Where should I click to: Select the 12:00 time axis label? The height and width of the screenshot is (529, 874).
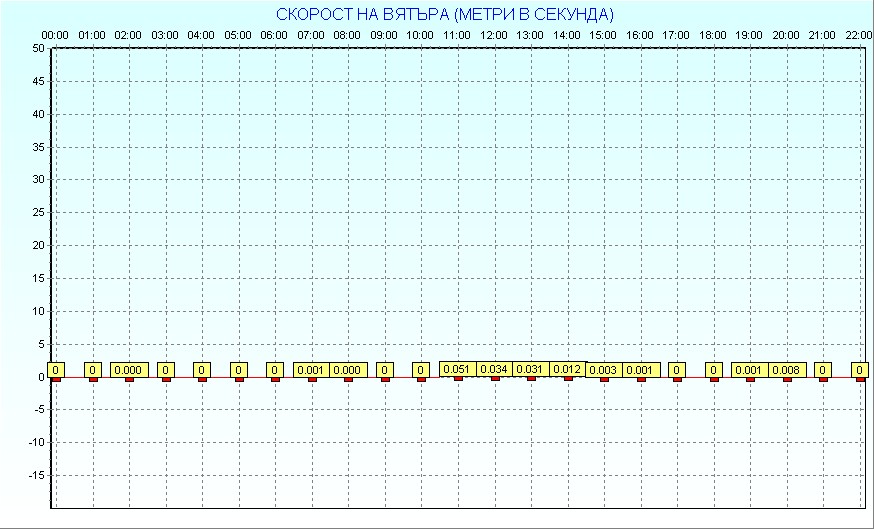tap(494, 35)
